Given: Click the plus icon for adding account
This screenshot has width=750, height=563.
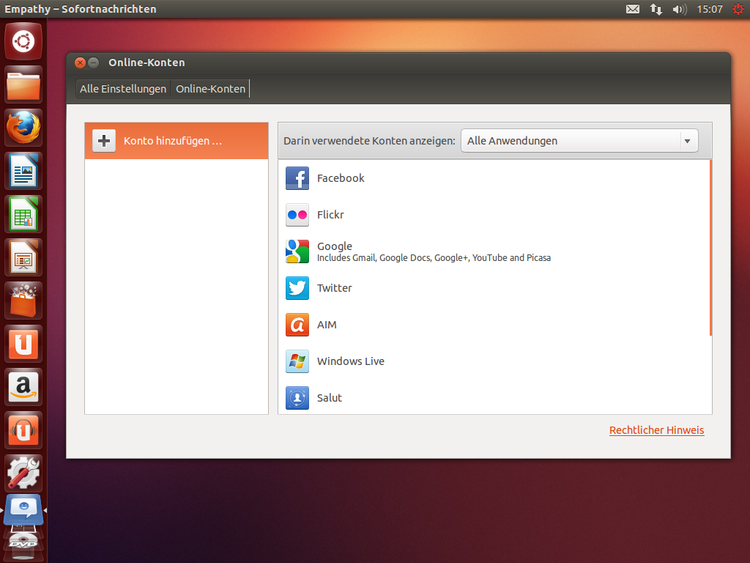Looking at the screenshot, I should (104, 141).
